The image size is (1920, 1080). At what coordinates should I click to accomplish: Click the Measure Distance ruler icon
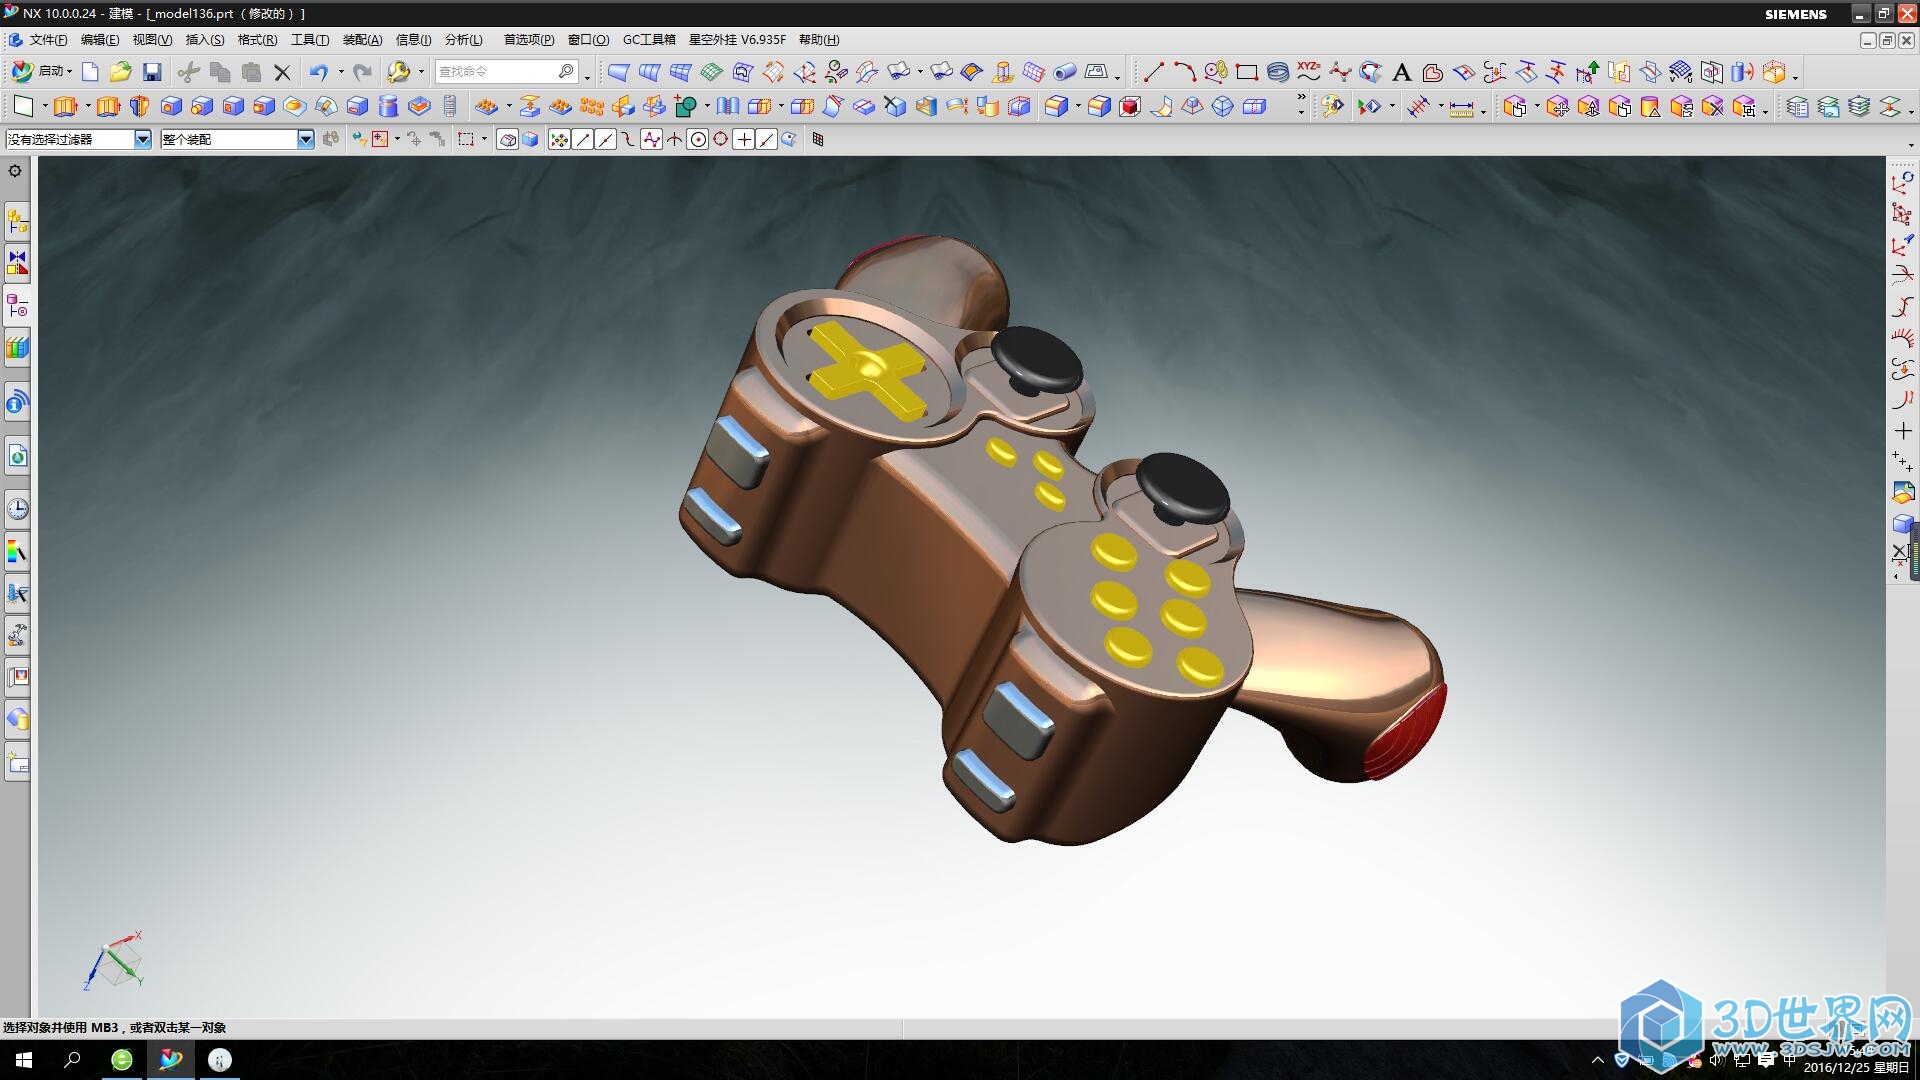[x=1461, y=107]
